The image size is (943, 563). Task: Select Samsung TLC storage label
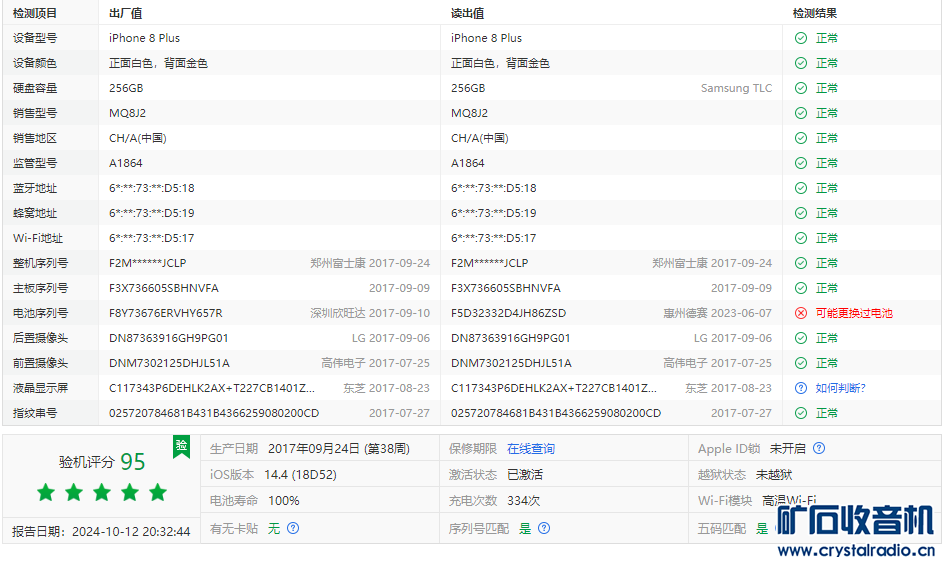pyautogui.click(x=736, y=88)
